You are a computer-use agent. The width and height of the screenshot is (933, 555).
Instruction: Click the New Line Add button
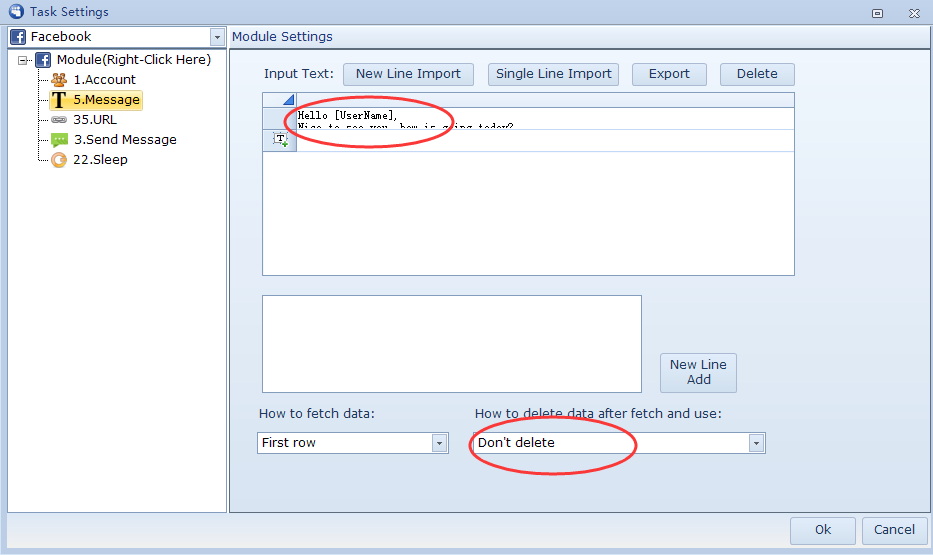point(698,372)
